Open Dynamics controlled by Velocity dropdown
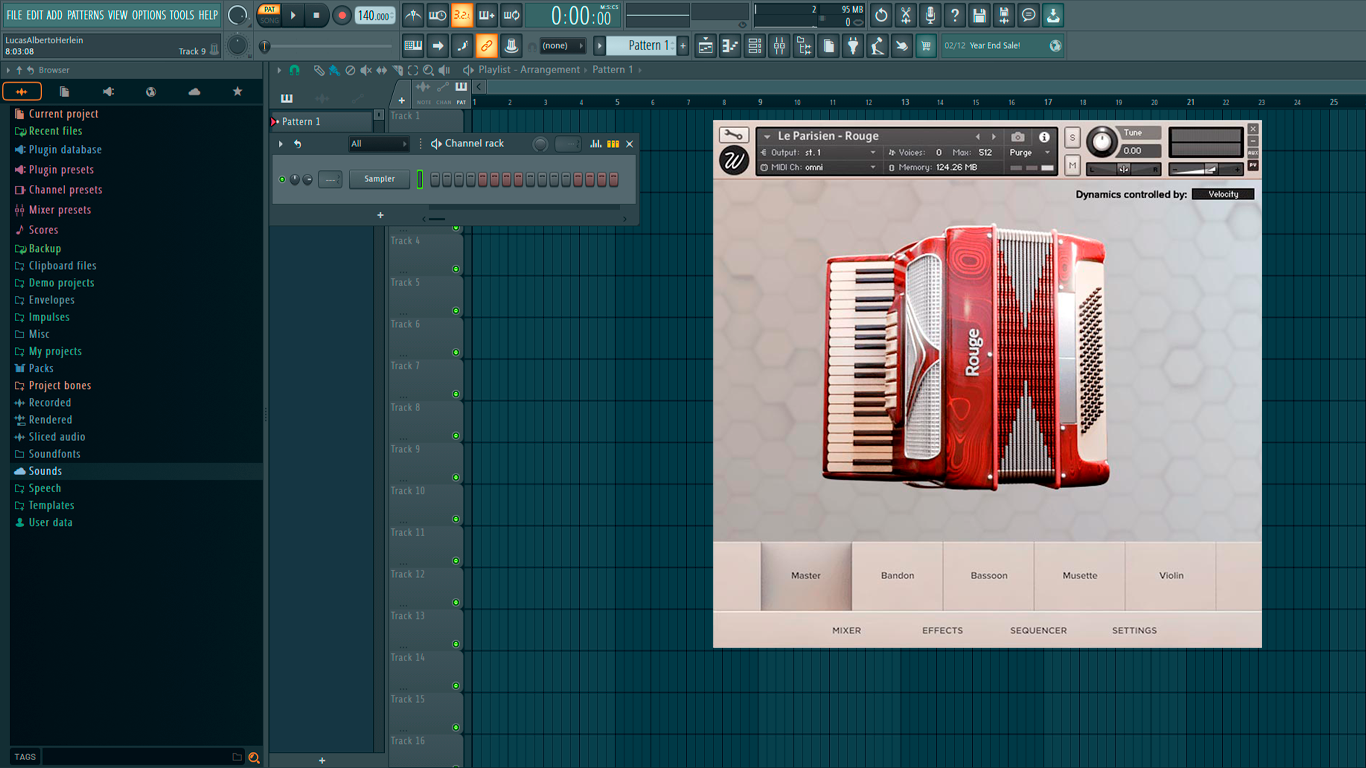The height and width of the screenshot is (768, 1366). [x=1223, y=194]
